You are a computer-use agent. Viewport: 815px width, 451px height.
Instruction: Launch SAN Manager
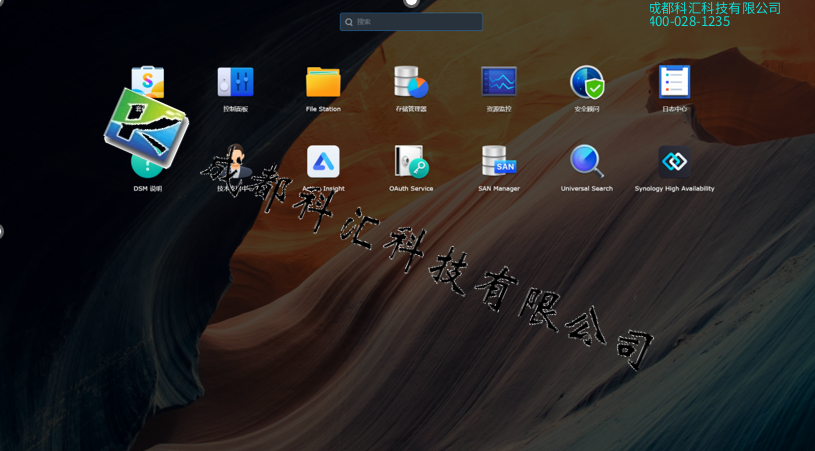[x=498, y=161]
